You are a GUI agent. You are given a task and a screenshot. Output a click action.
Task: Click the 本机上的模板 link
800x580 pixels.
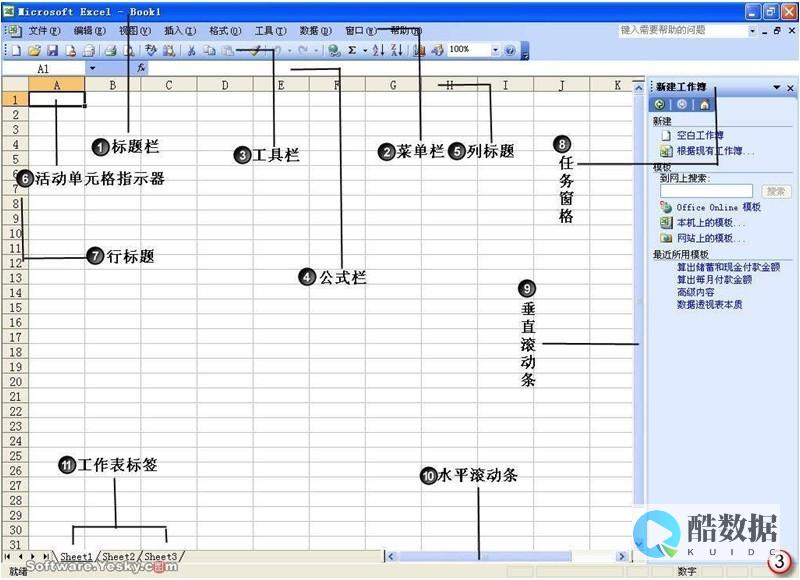pyautogui.click(x=710, y=222)
